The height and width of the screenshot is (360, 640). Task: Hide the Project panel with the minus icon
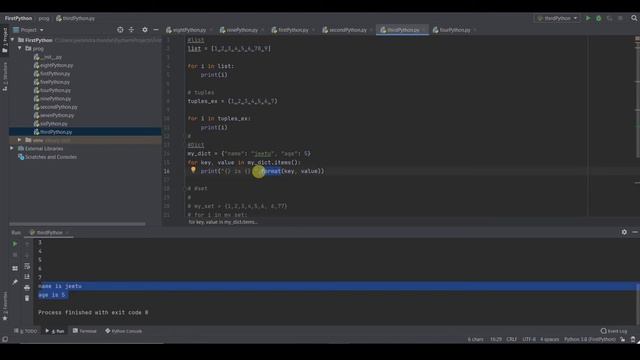click(156, 30)
